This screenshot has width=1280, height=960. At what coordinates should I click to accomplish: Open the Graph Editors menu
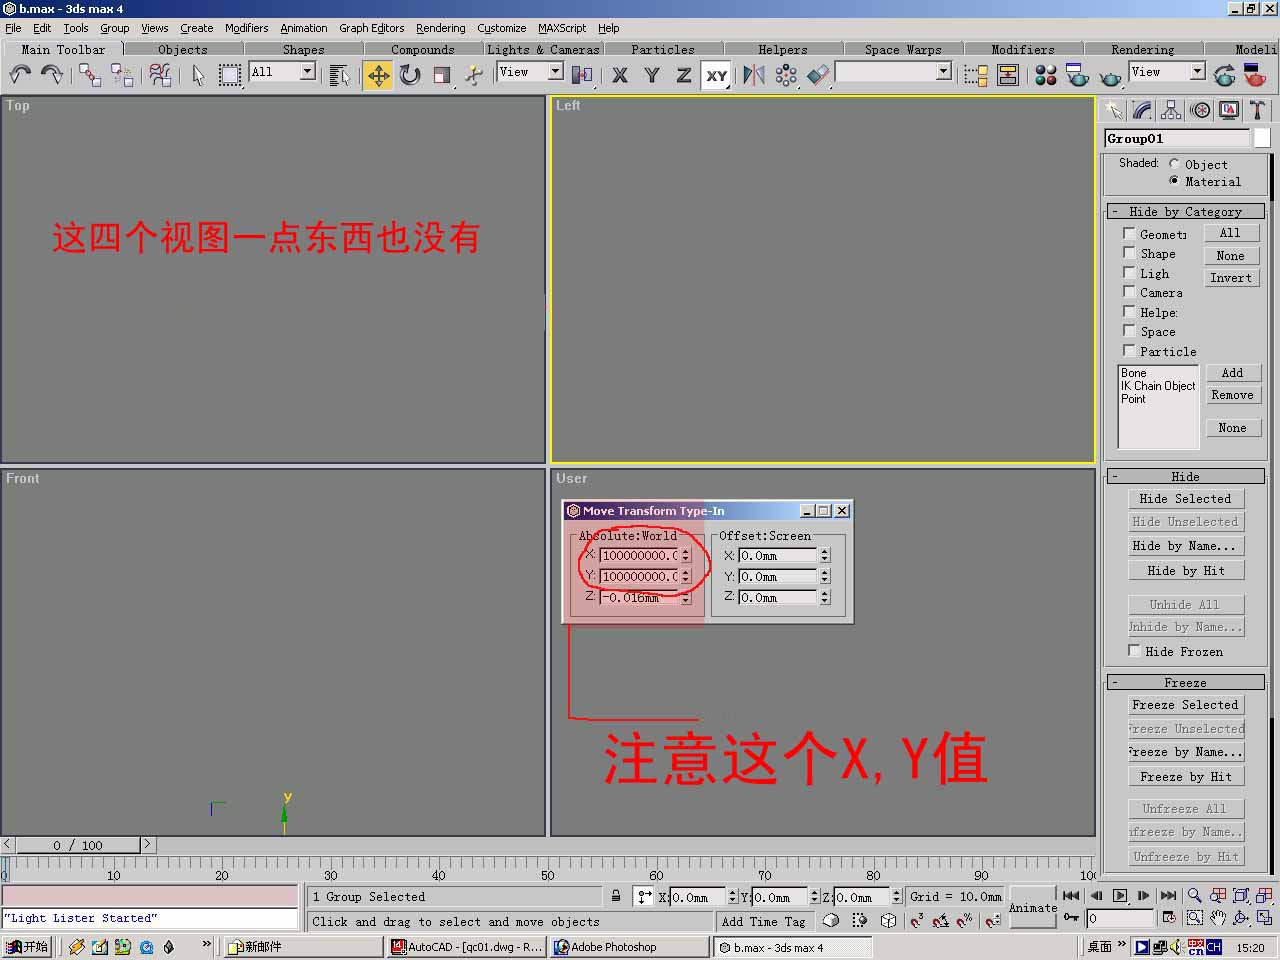point(371,28)
